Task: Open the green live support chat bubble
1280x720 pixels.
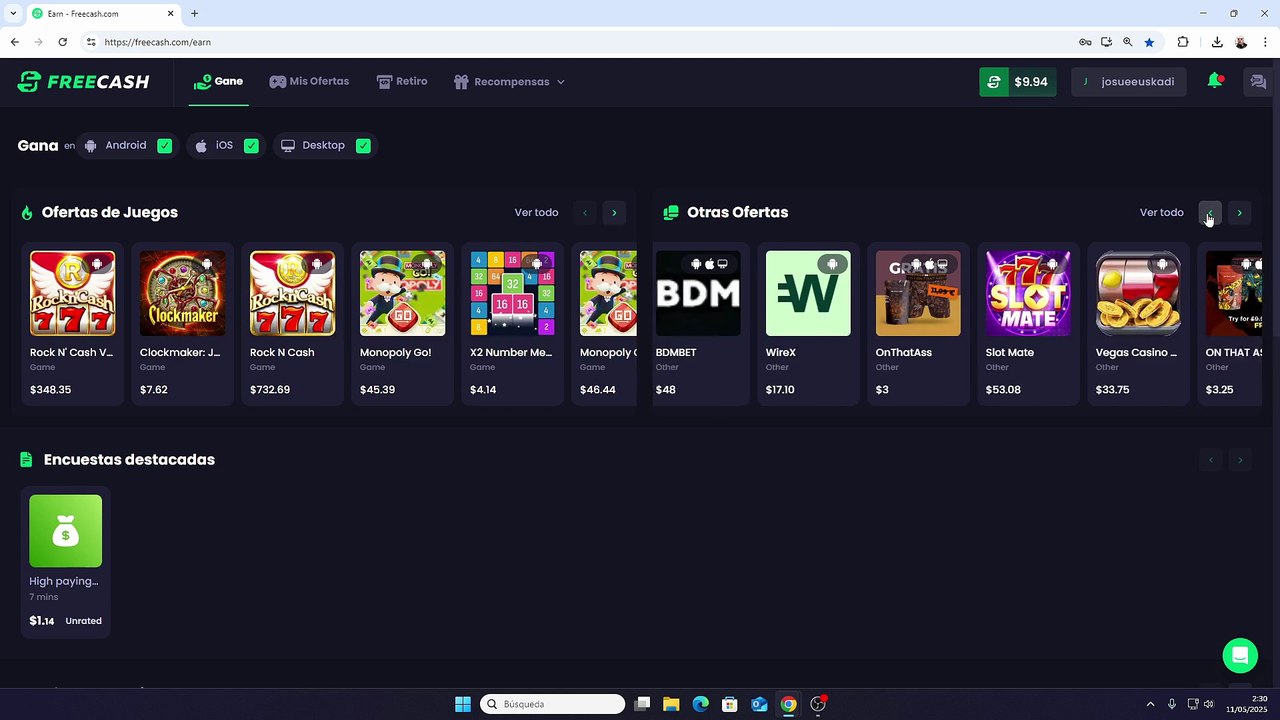Action: 1240,655
